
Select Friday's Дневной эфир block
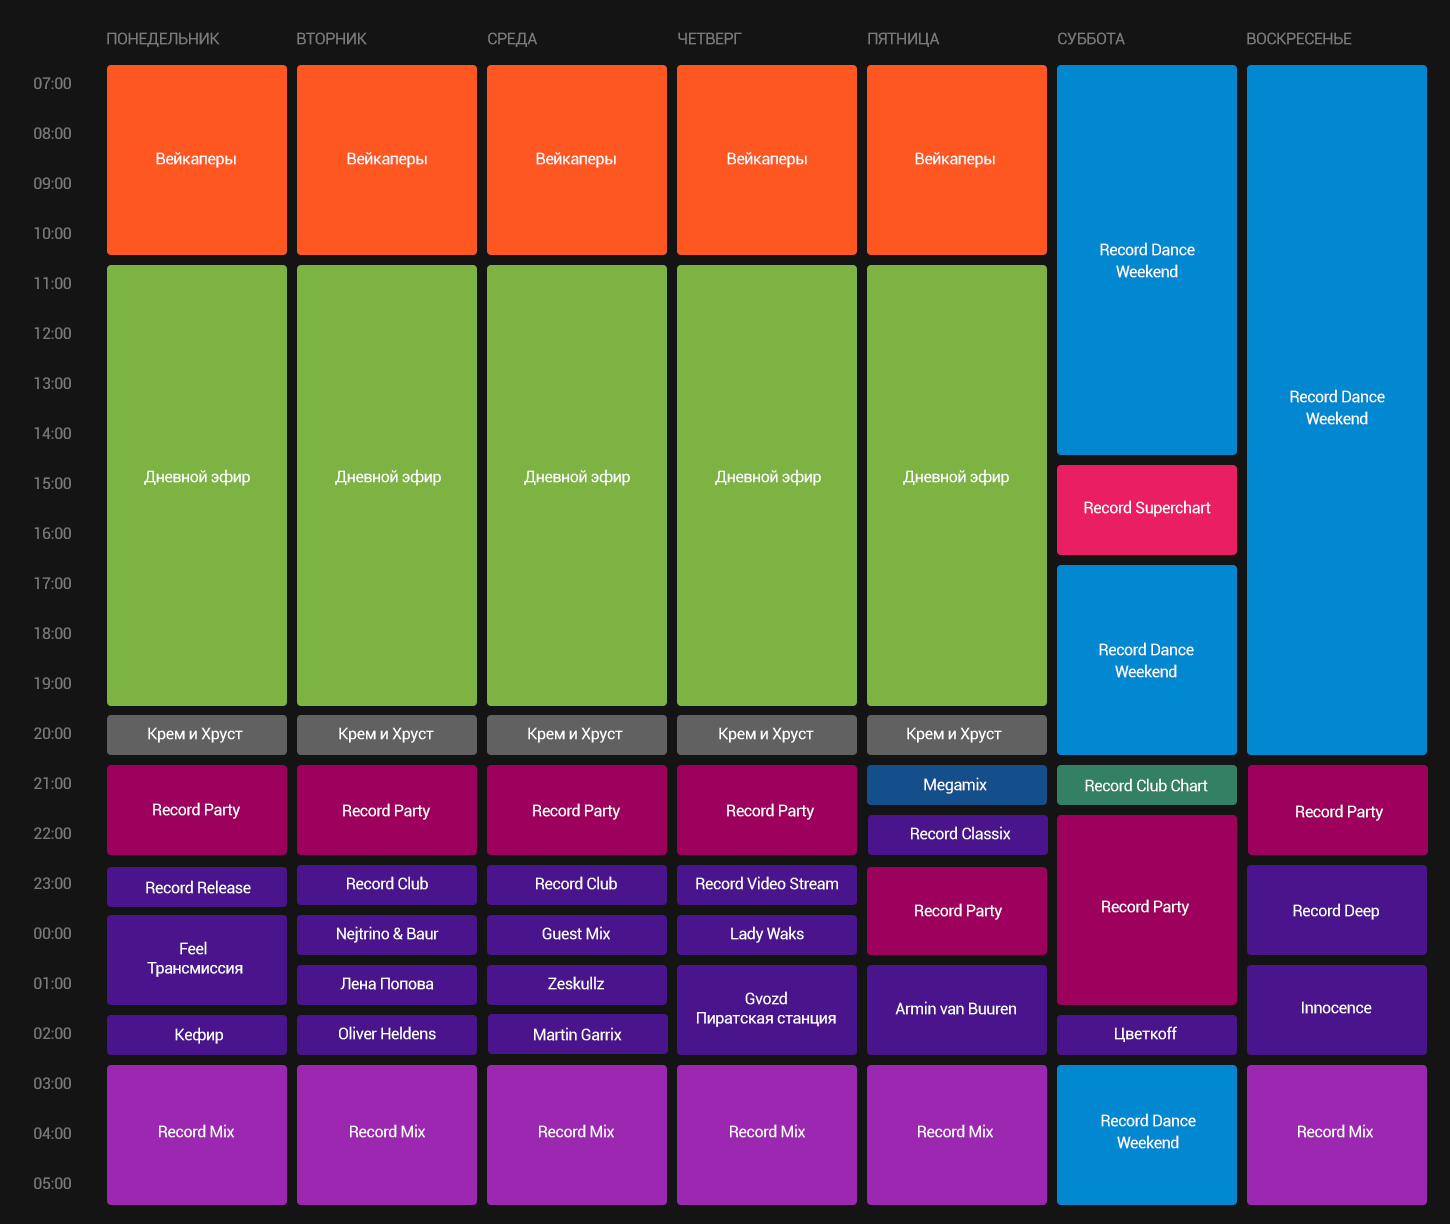(957, 485)
